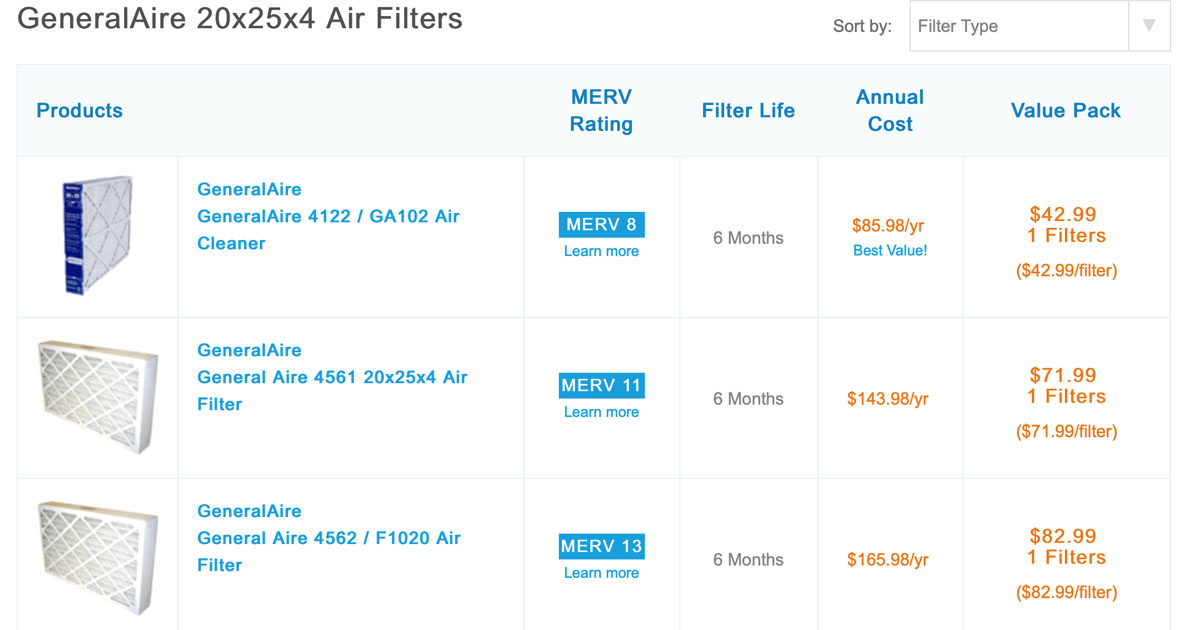This screenshot has height=630, width=1200.
Task: Select the MERV 8 rating badge
Action: click(x=601, y=225)
